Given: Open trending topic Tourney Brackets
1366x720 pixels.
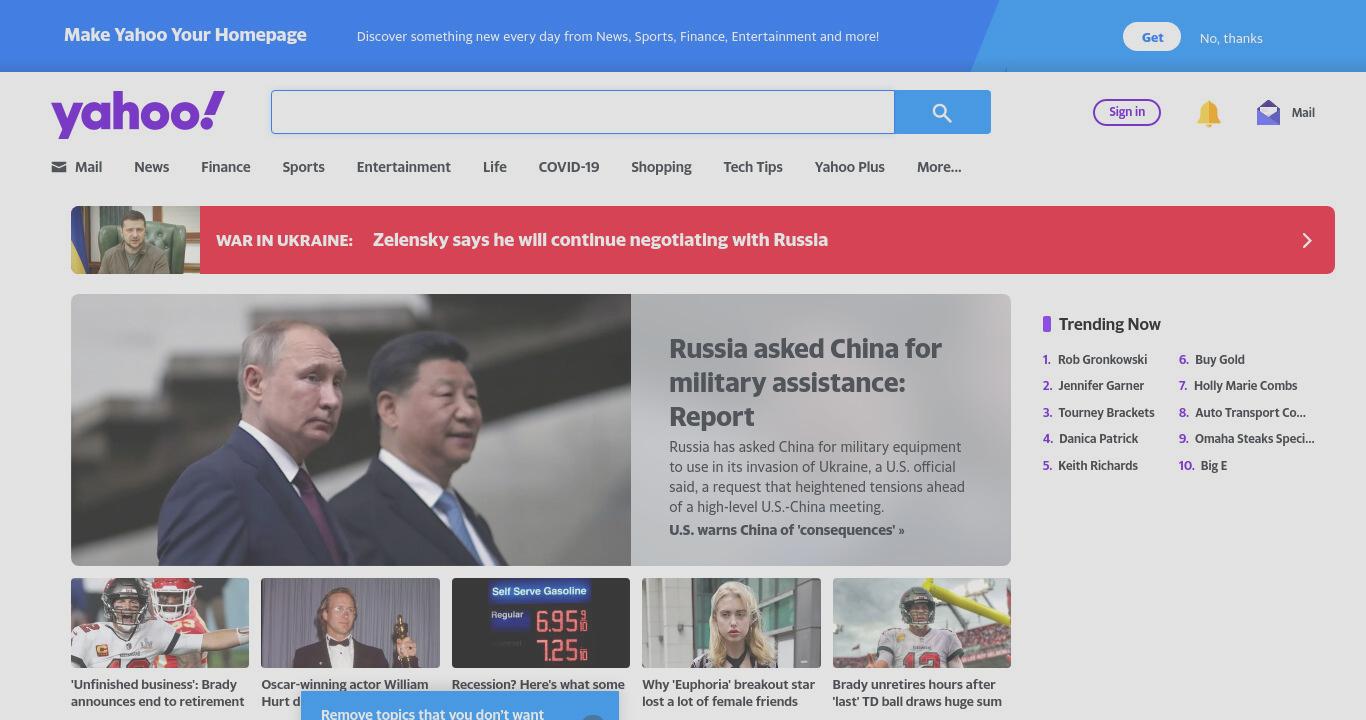Looking at the screenshot, I should point(1106,412).
